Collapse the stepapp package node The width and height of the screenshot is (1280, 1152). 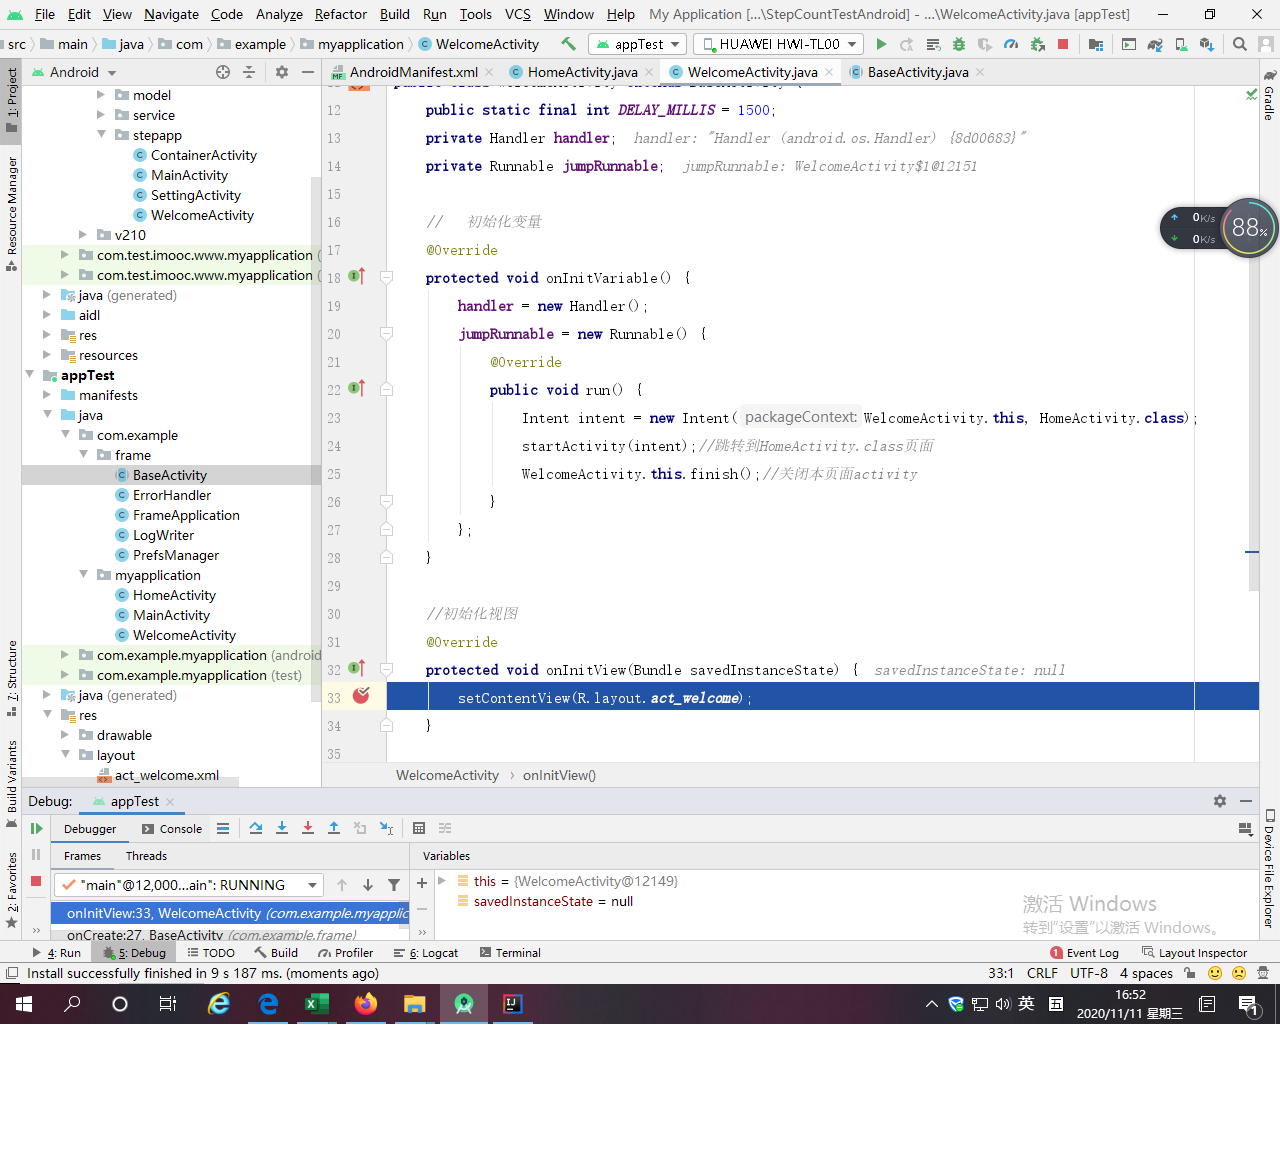coord(101,135)
